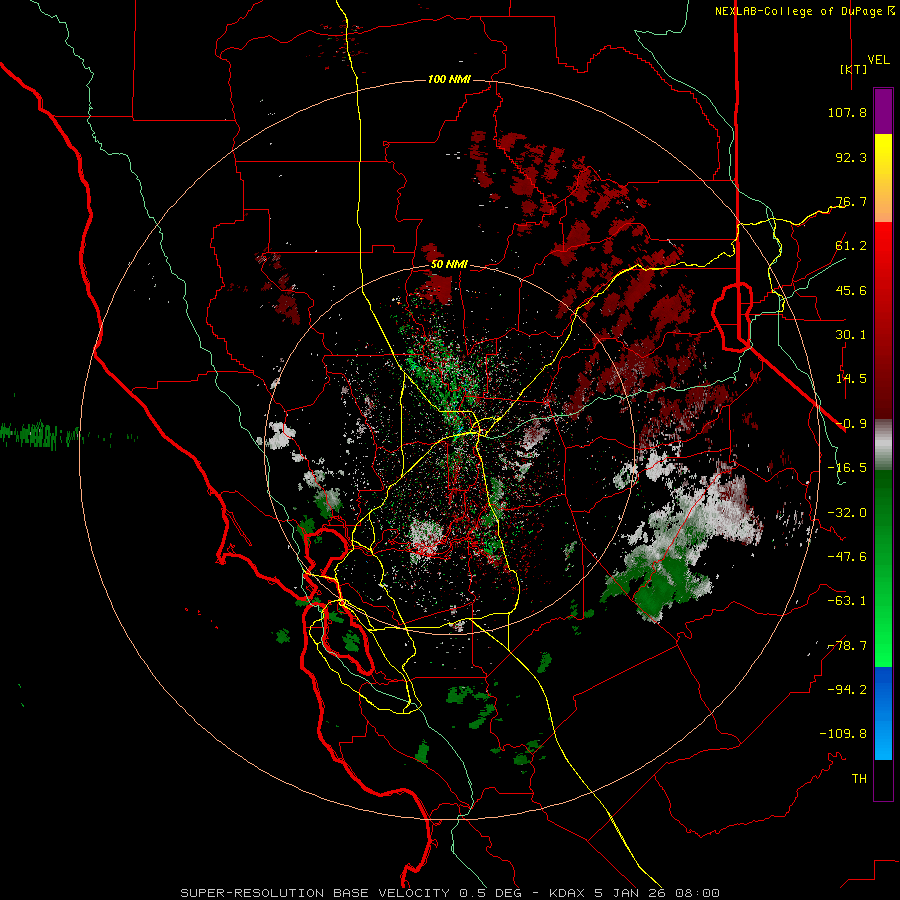Click the TH legend label
The height and width of the screenshot is (900, 900).
tap(859, 779)
